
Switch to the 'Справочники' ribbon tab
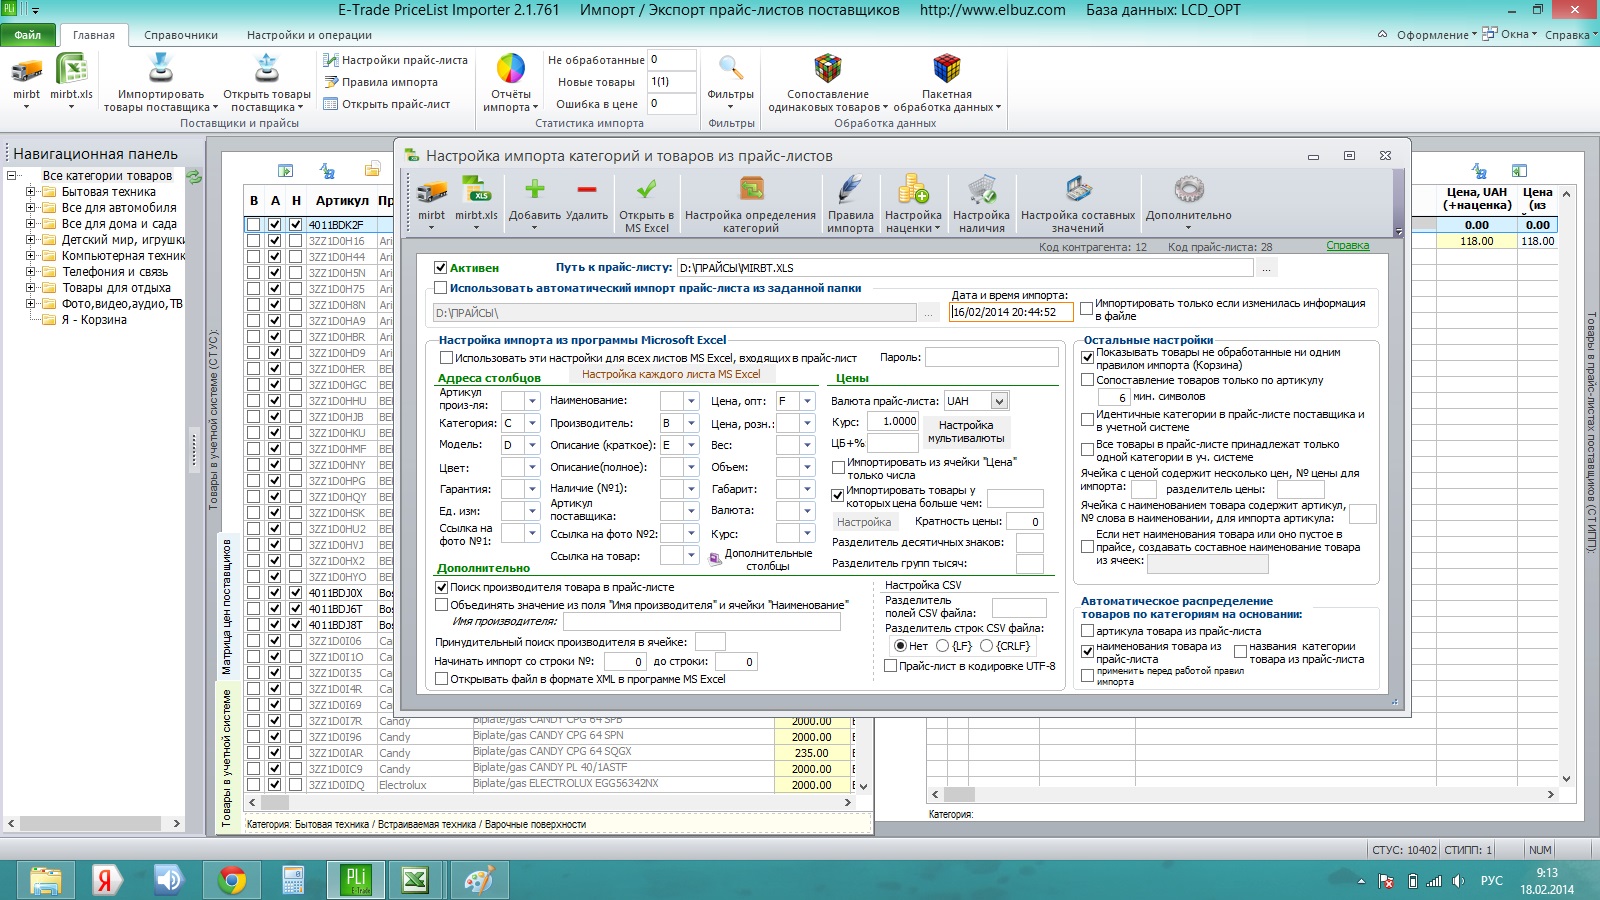coord(181,35)
